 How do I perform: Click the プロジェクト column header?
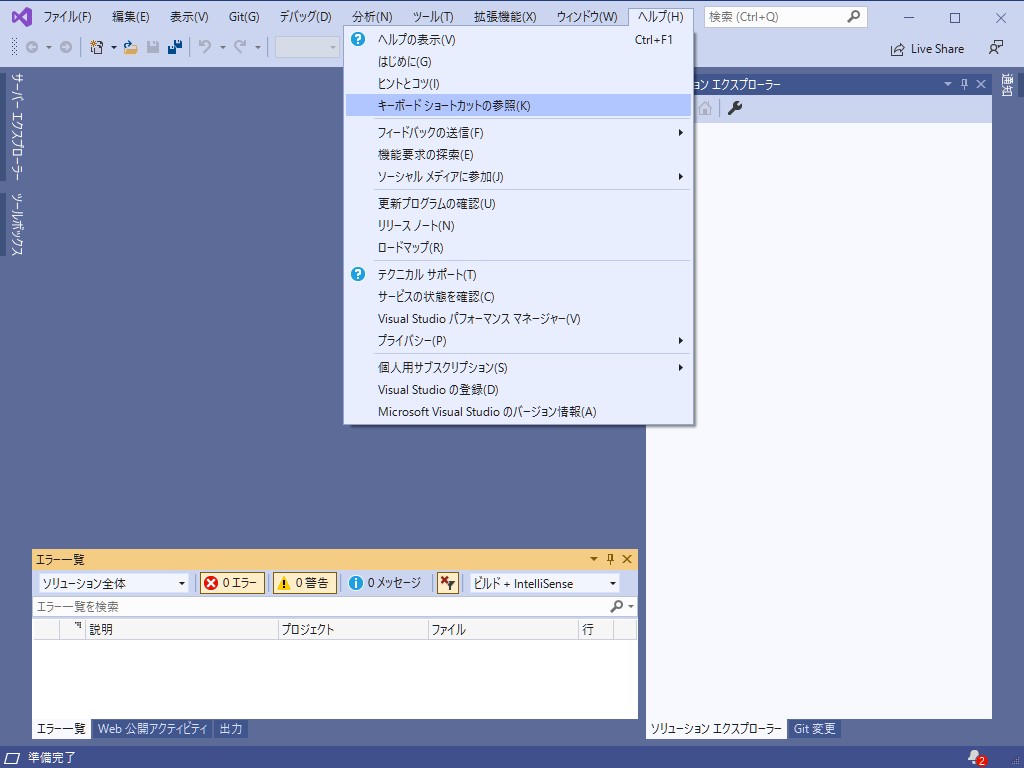point(353,630)
